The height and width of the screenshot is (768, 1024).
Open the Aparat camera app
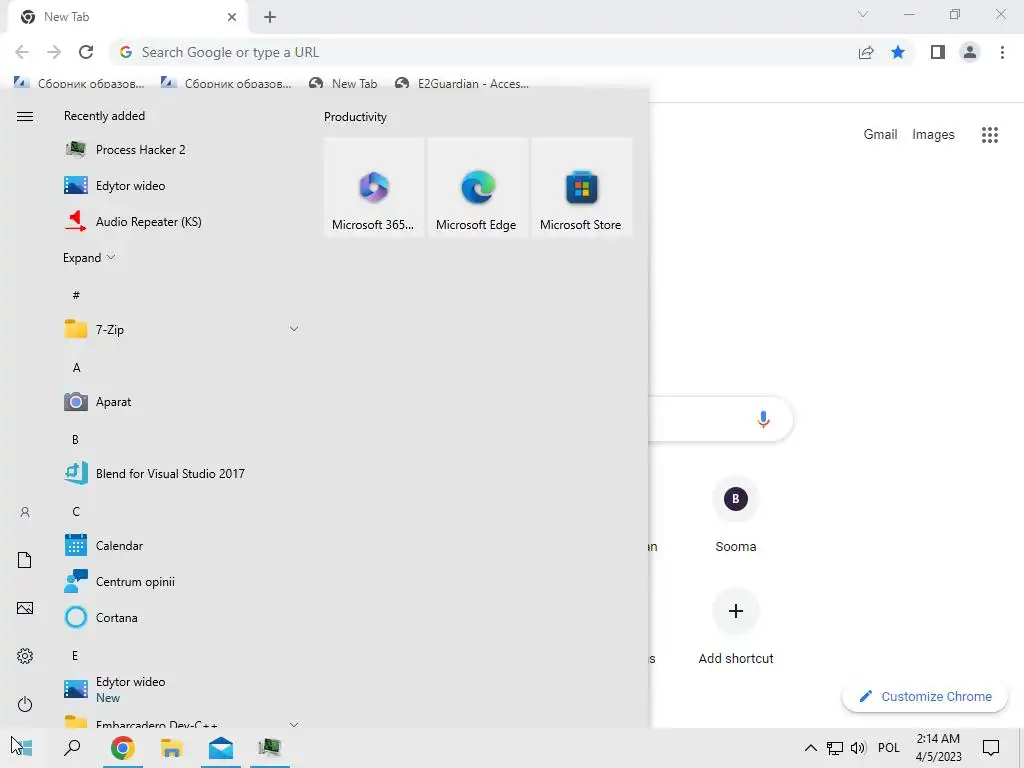pyautogui.click(x=182, y=402)
